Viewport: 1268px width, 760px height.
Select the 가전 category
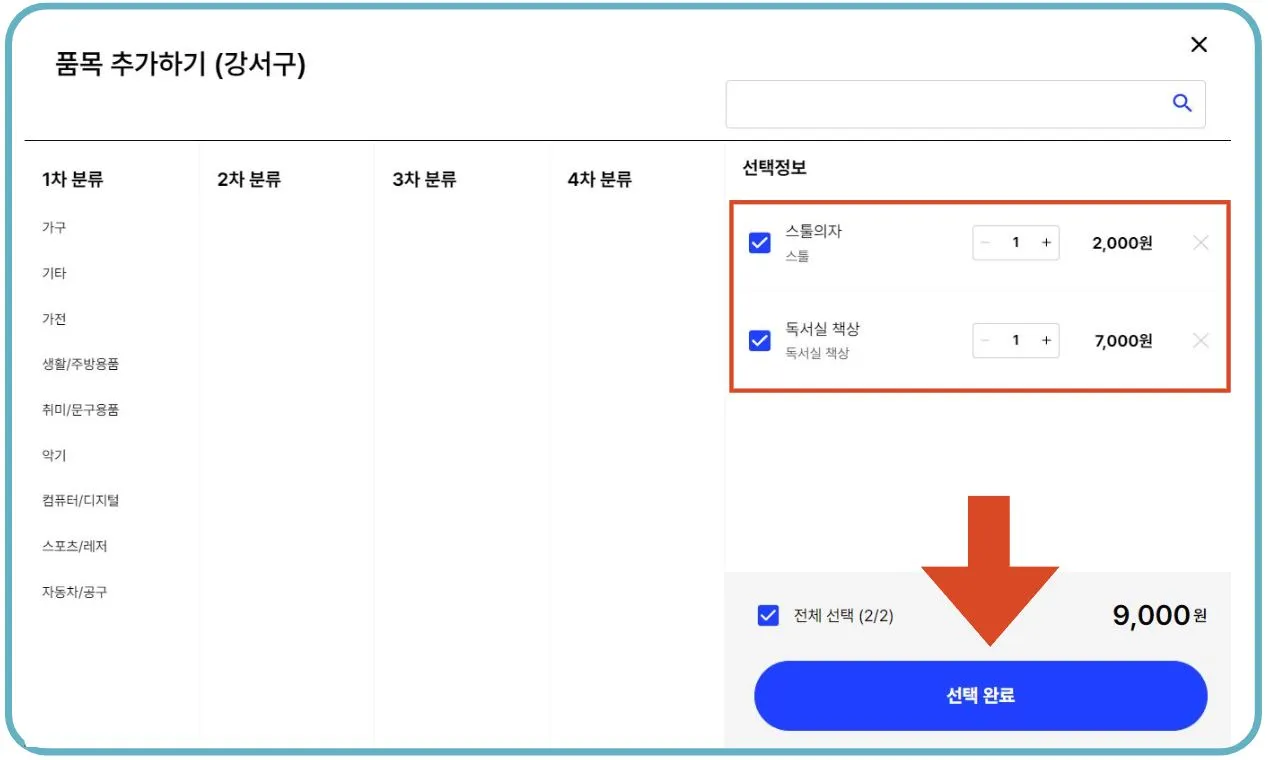pyautogui.click(x=54, y=319)
